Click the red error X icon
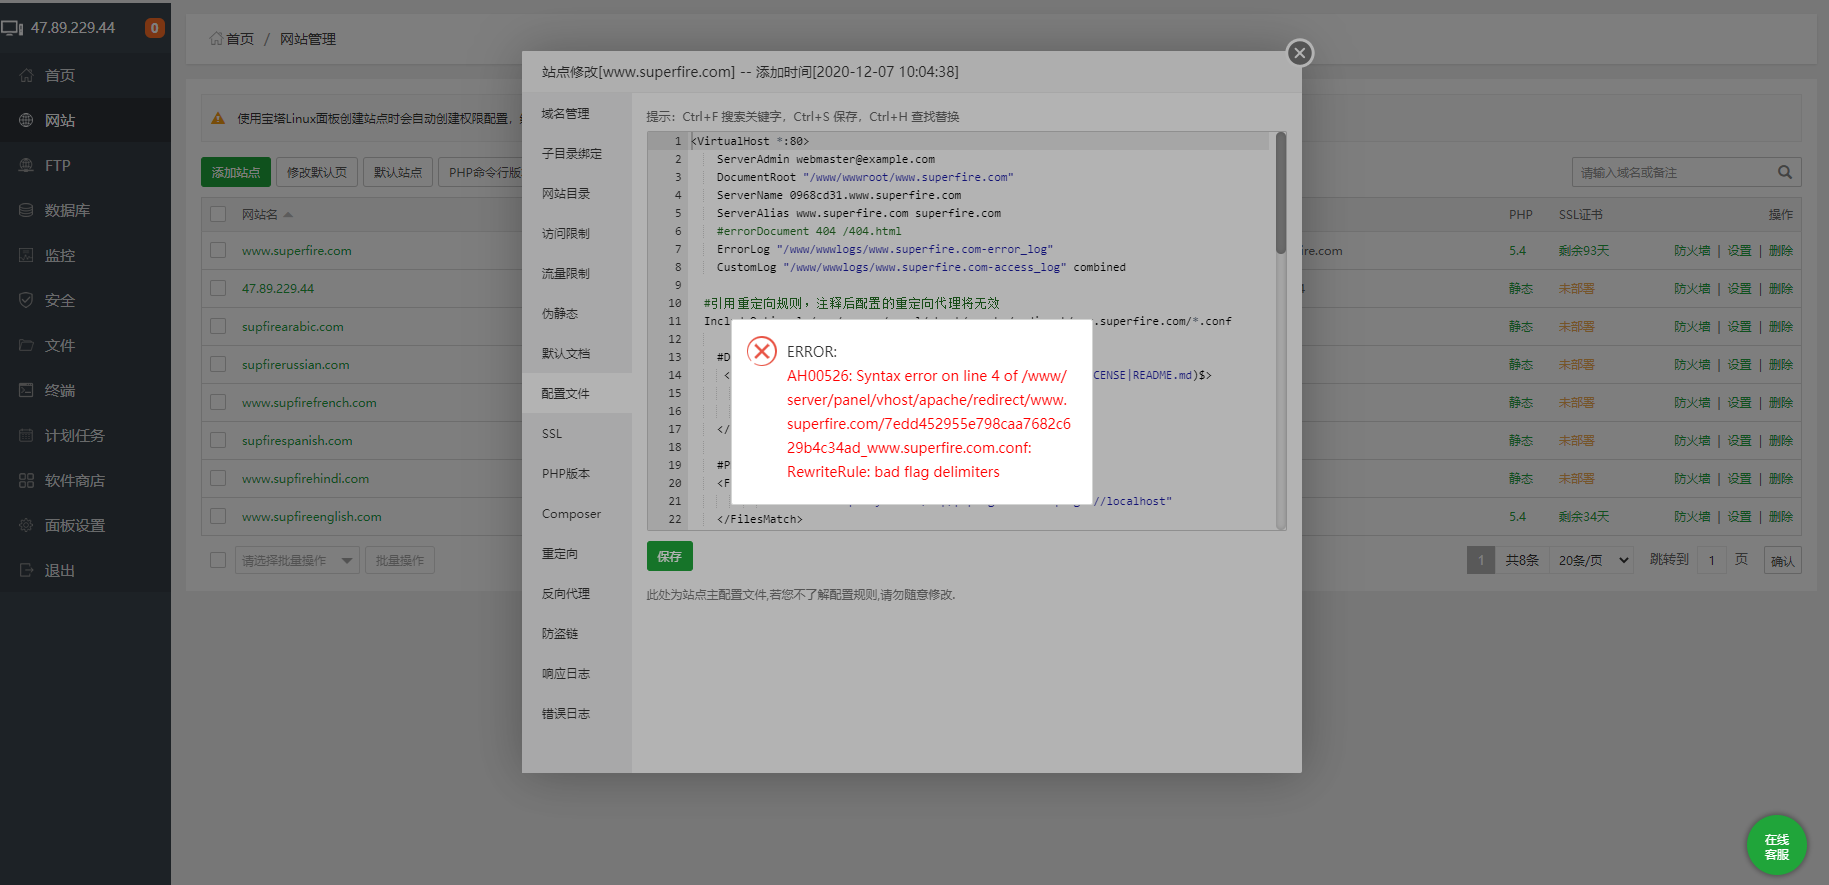1829x885 pixels. coord(762,351)
